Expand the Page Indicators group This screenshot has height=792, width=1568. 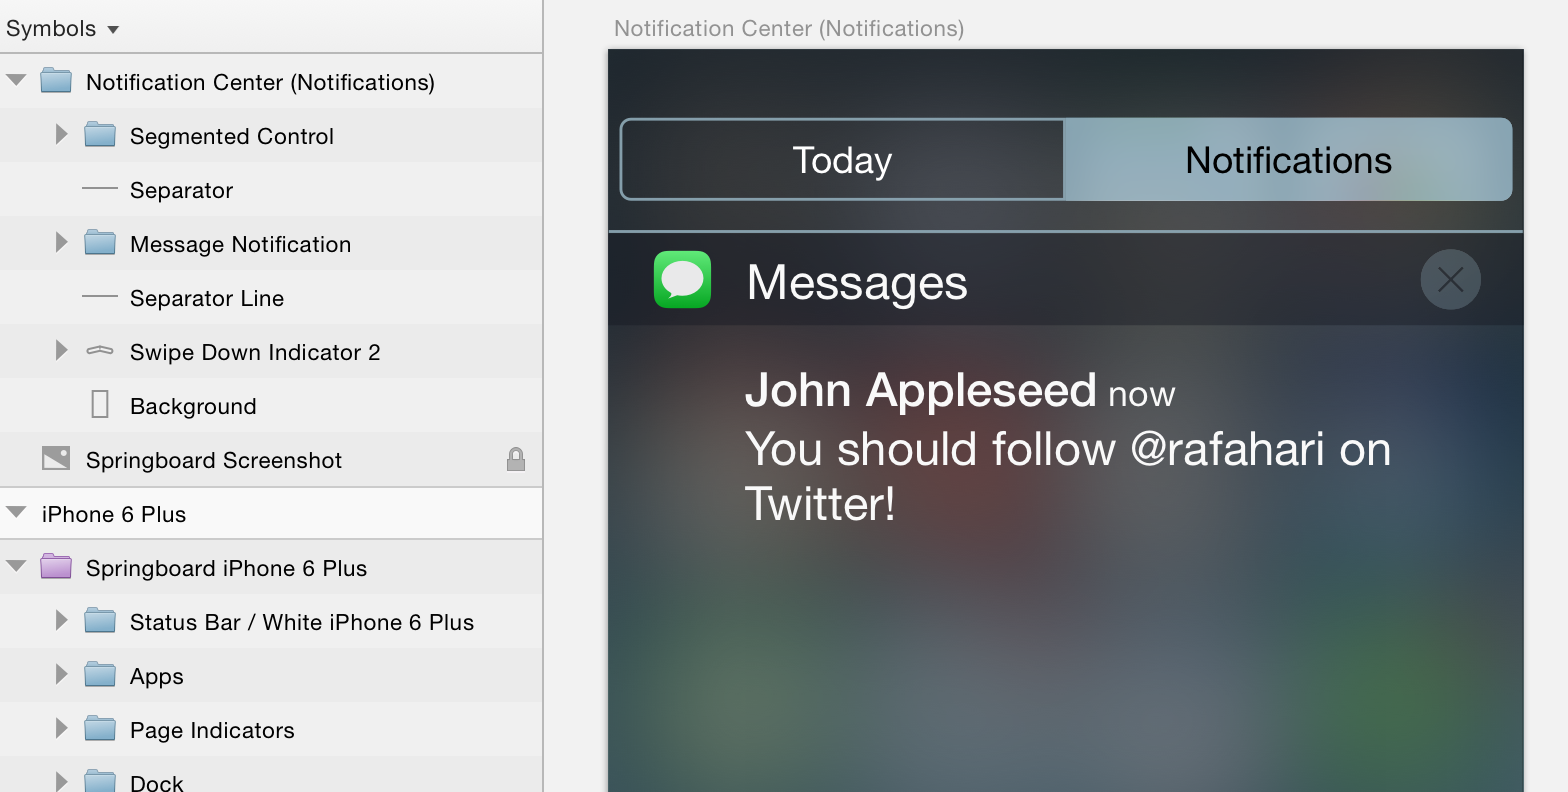62,728
